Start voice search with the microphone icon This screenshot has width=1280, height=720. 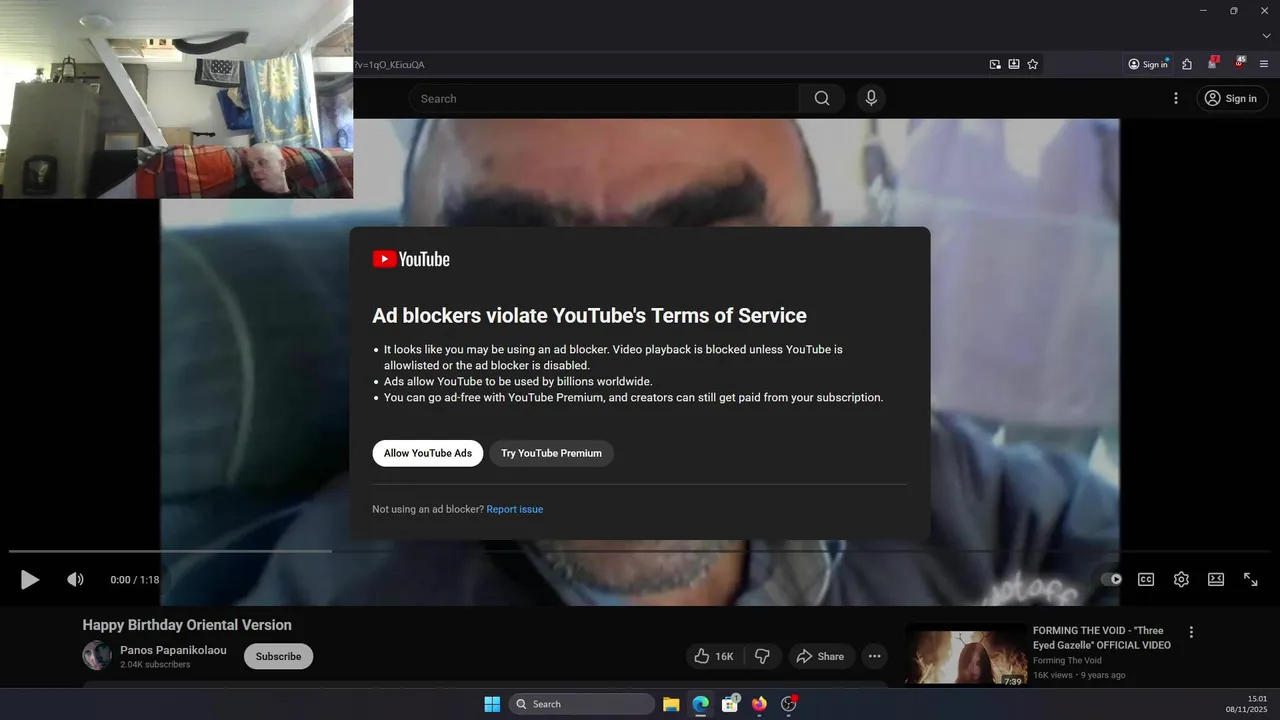(871, 98)
